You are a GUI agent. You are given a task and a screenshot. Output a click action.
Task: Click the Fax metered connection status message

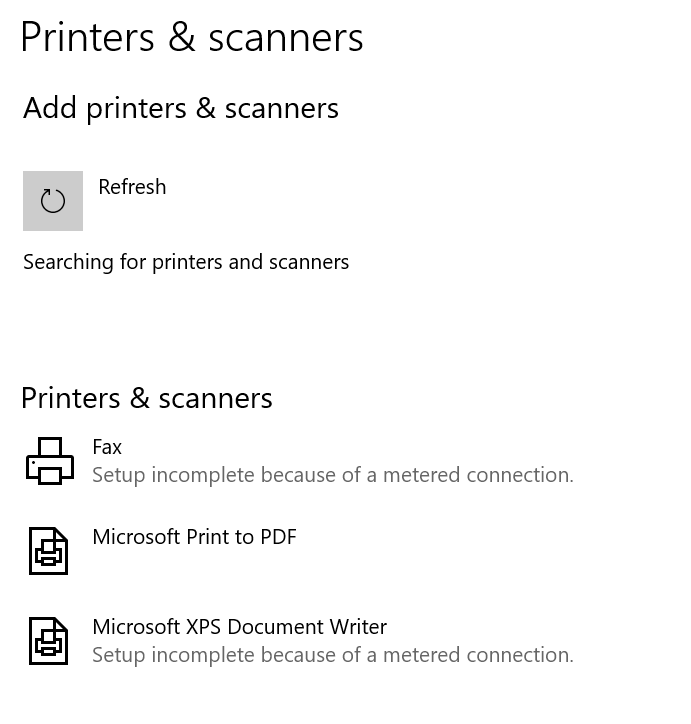click(333, 475)
